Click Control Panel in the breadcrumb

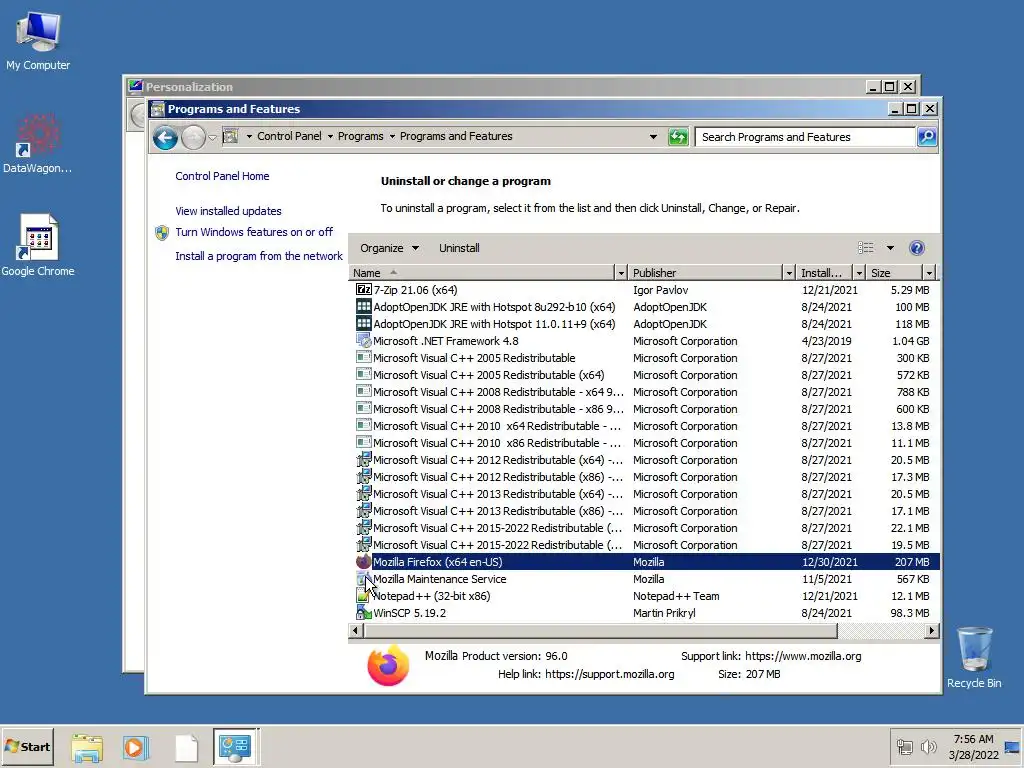(x=289, y=136)
